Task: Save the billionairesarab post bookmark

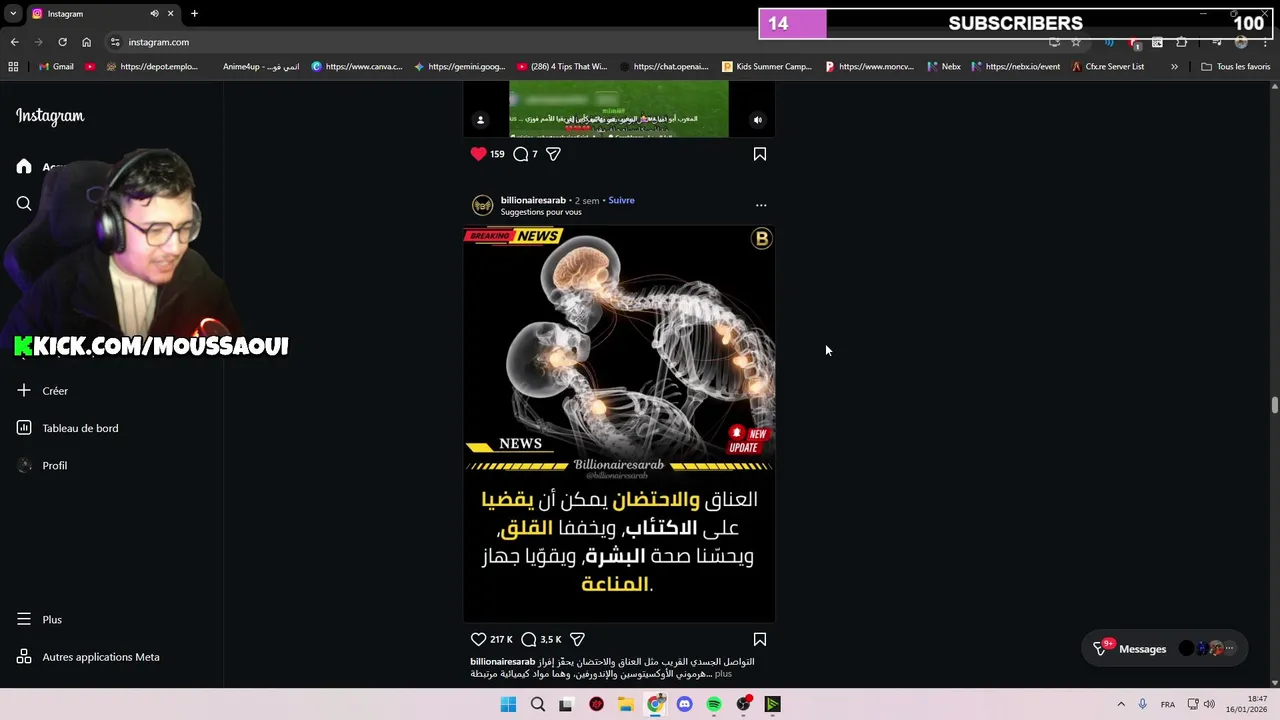Action: coord(760,639)
